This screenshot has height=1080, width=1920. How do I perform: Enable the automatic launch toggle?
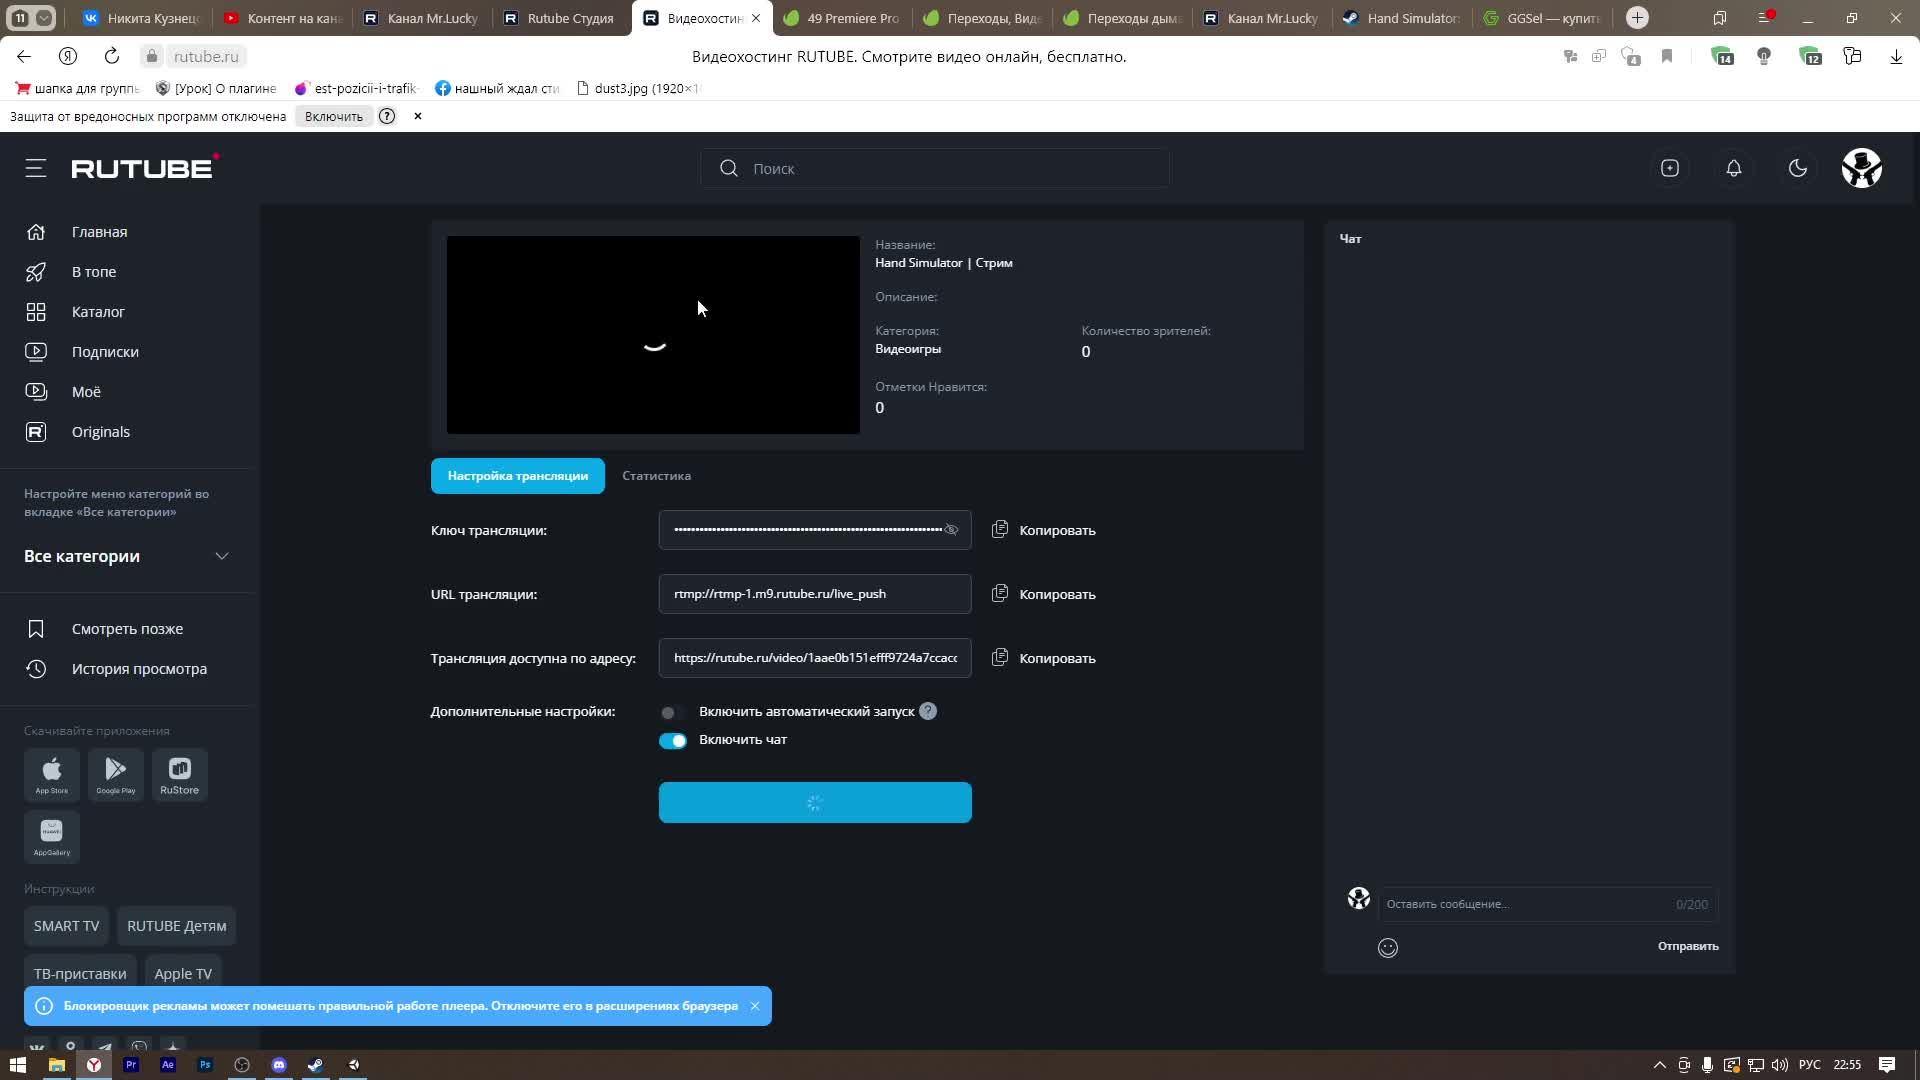(672, 712)
